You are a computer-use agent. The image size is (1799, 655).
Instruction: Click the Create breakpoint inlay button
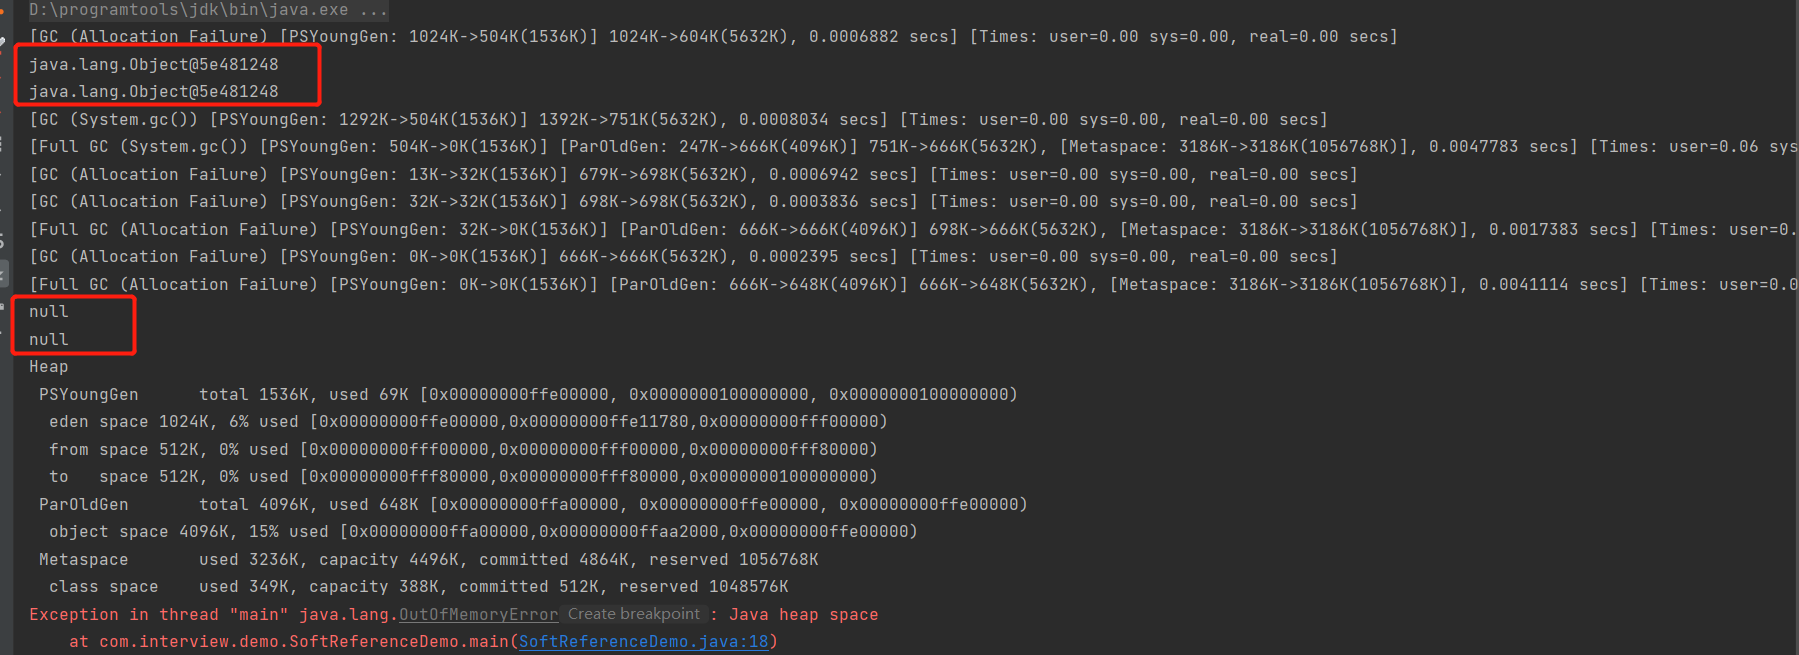pos(634,614)
